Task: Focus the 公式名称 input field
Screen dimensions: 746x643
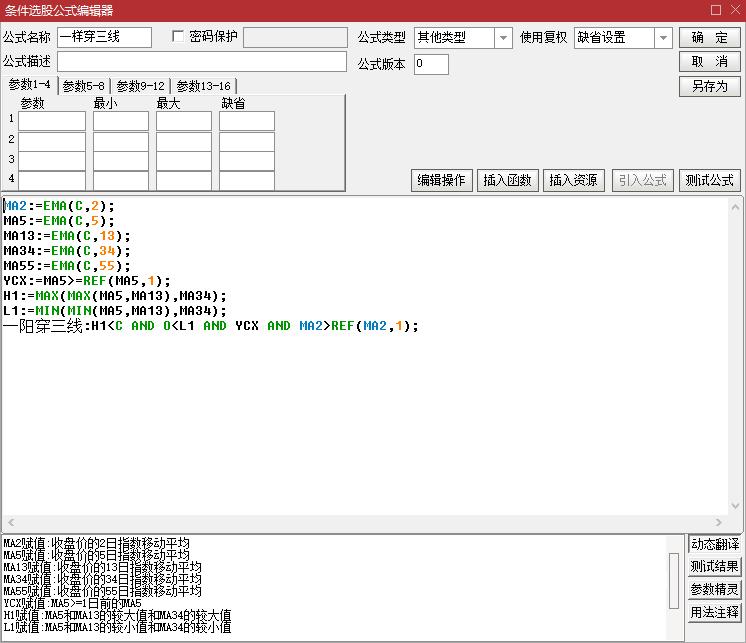Action: click(105, 37)
